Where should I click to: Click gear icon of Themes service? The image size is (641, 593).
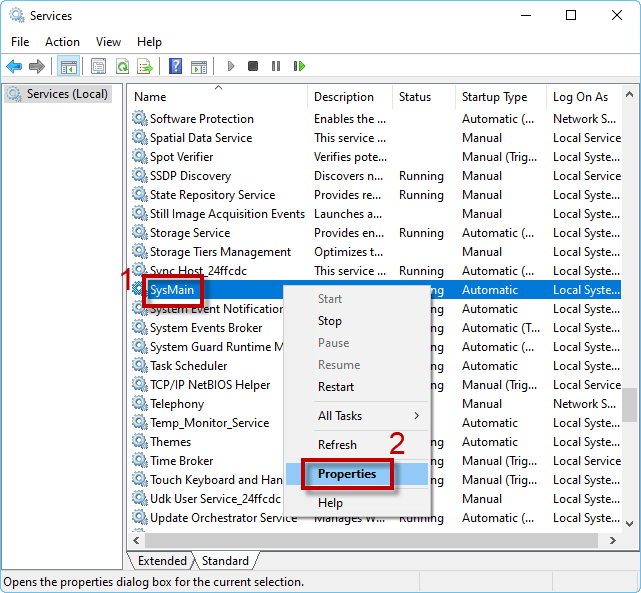pyautogui.click(x=140, y=441)
